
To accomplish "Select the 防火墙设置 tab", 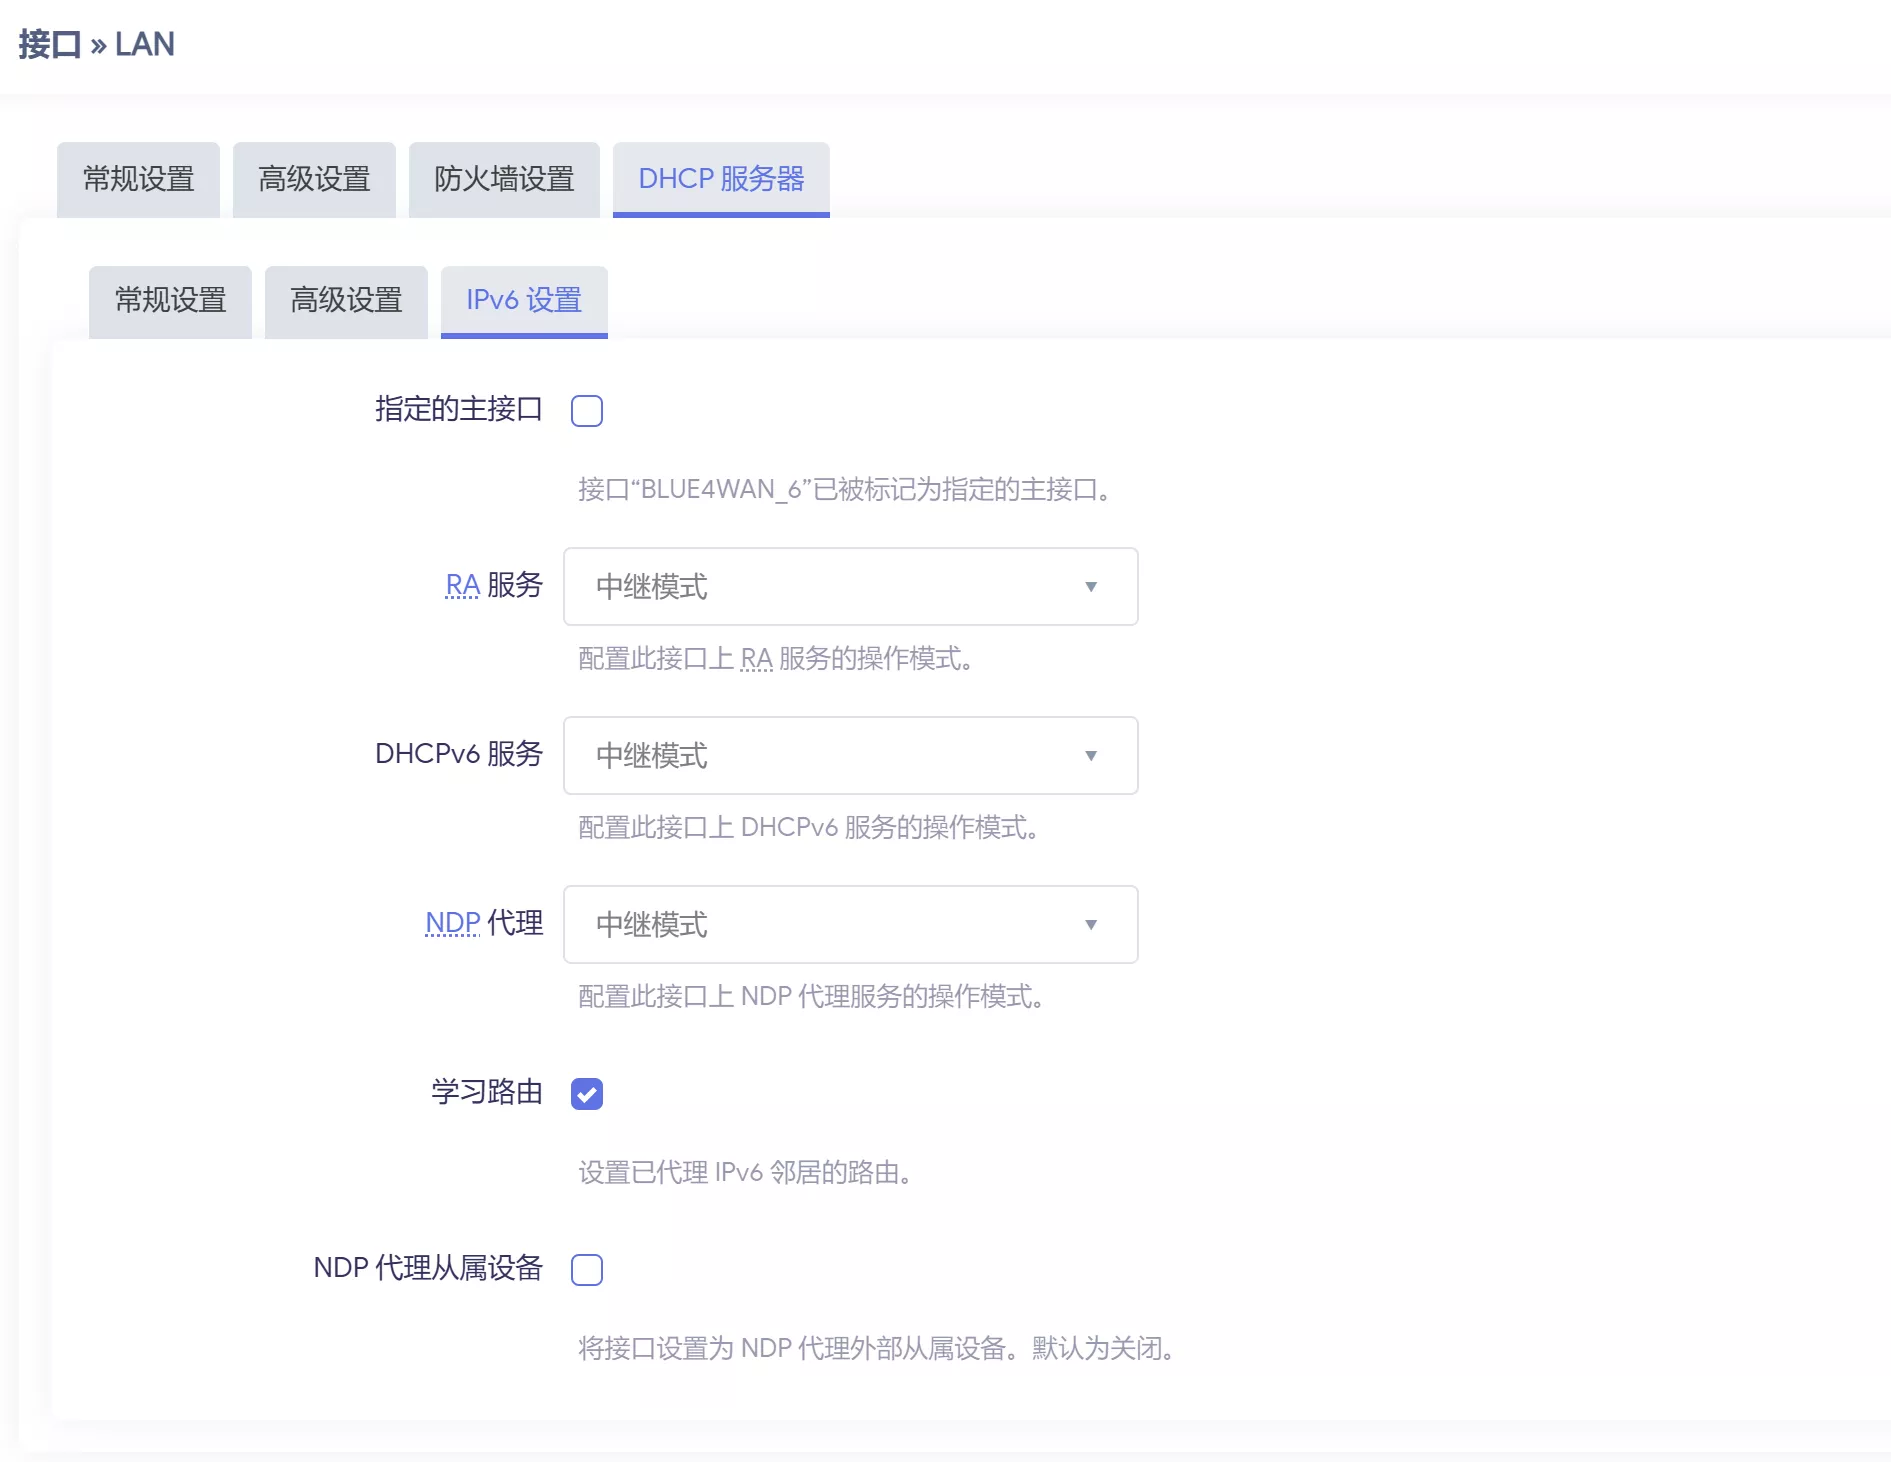I will [x=504, y=179].
